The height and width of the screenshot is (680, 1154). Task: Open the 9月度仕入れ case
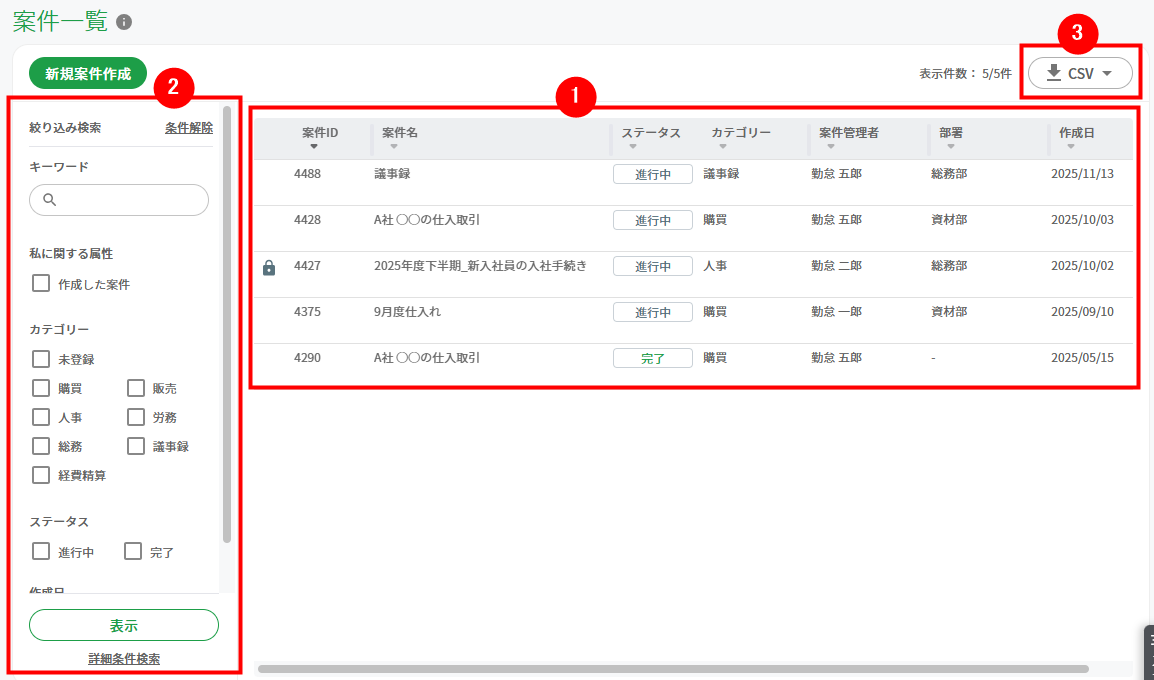click(x=408, y=311)
